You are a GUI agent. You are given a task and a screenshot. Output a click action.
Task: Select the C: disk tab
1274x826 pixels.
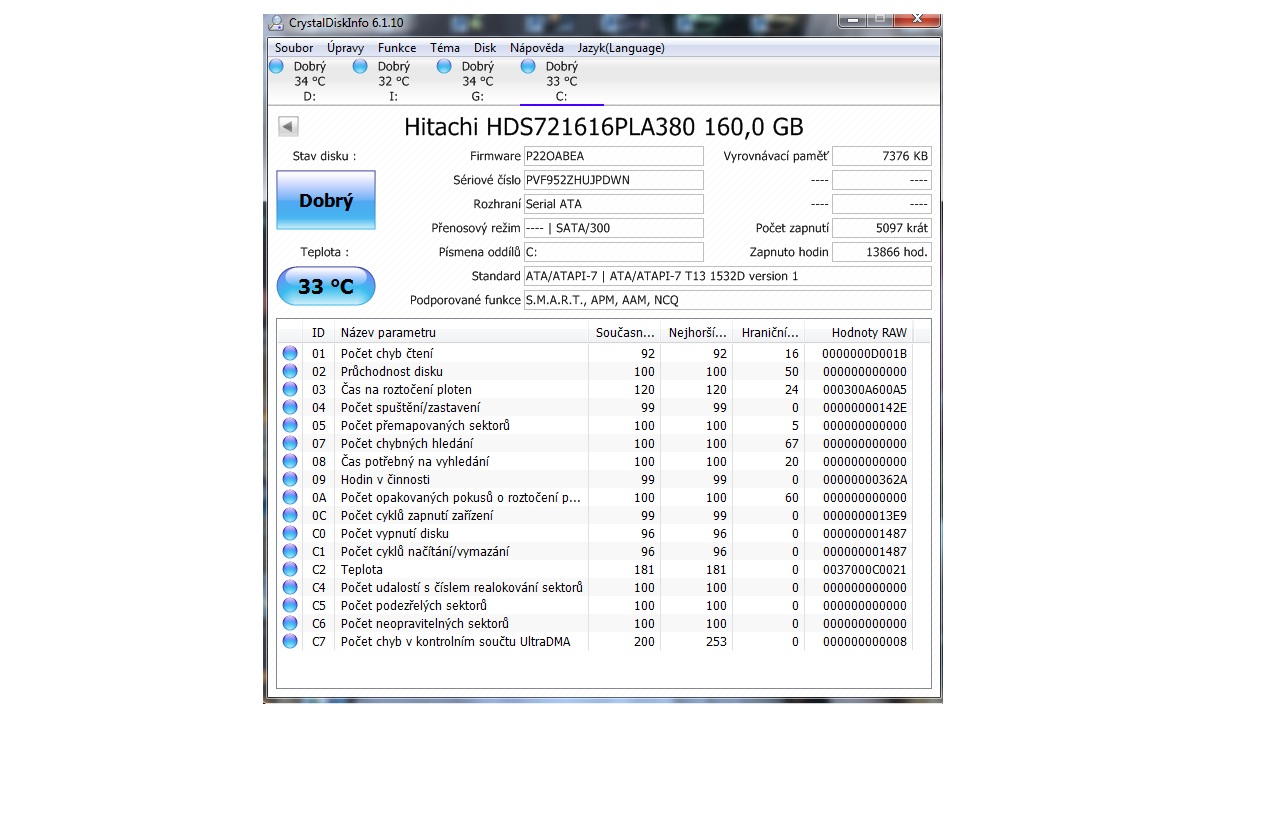[561, 82]
